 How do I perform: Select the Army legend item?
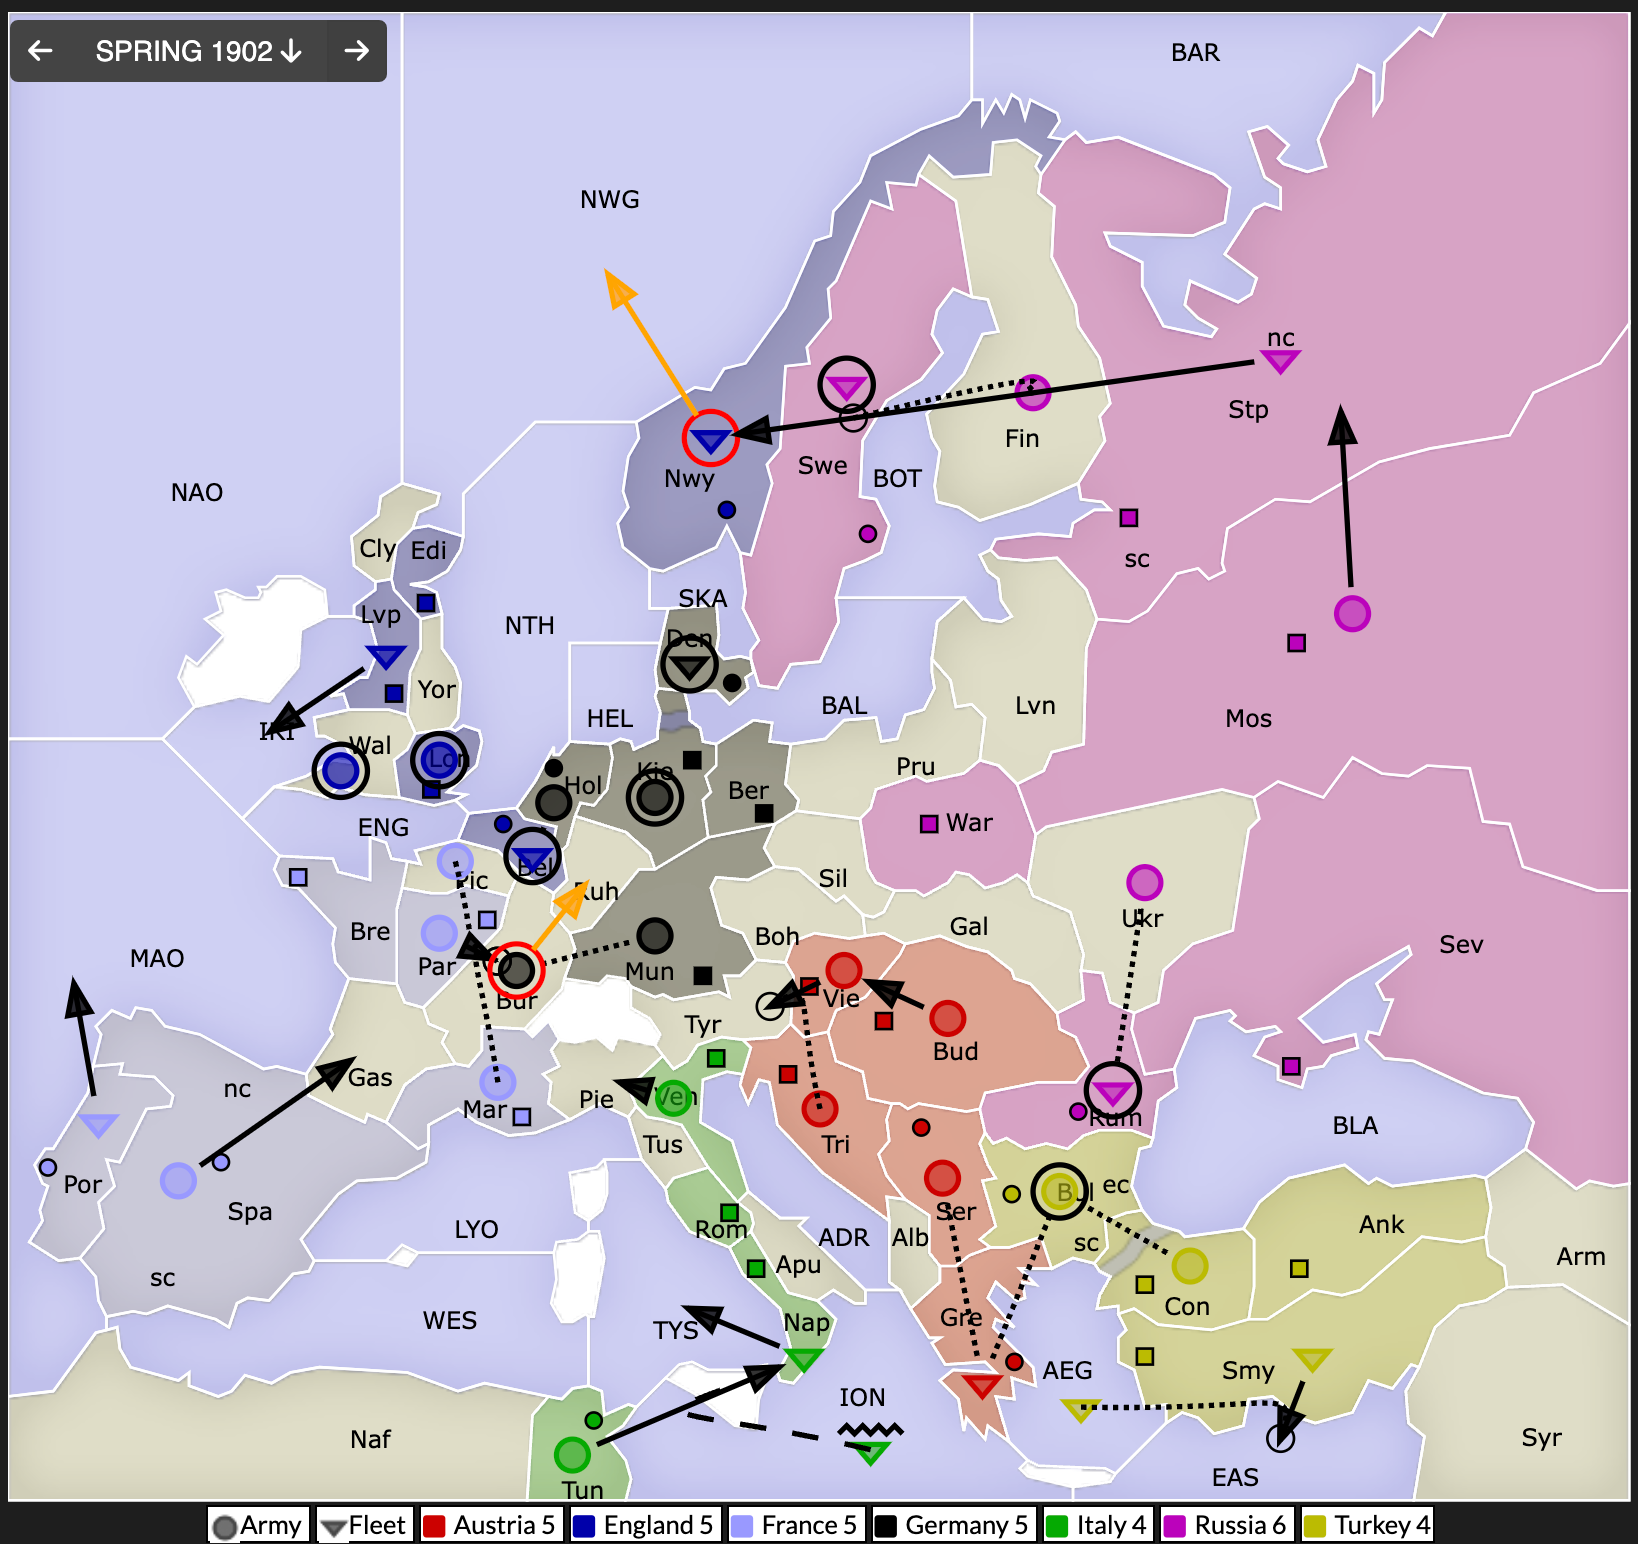coord(258,1525)
